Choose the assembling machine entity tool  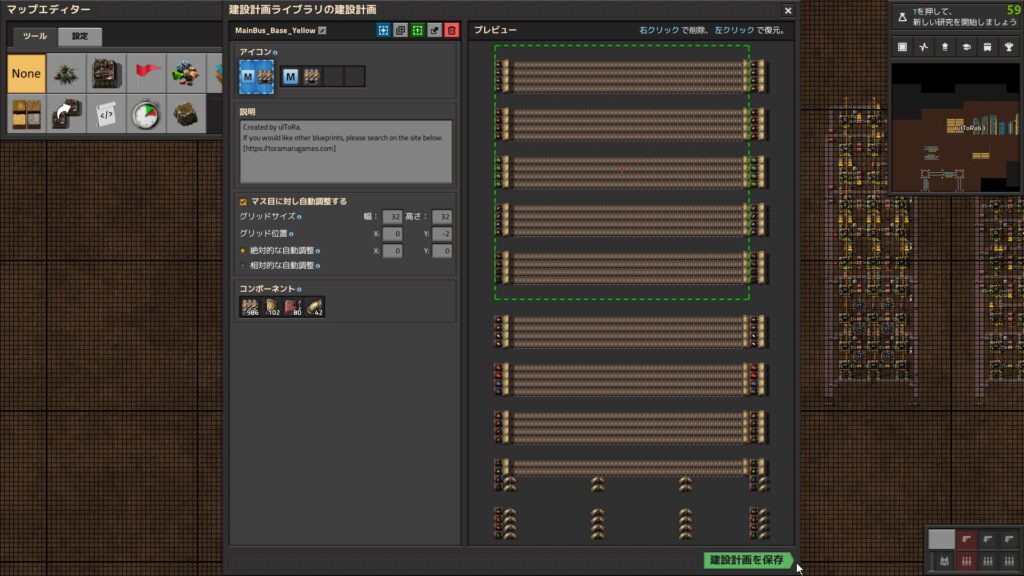tap(106, 73)
